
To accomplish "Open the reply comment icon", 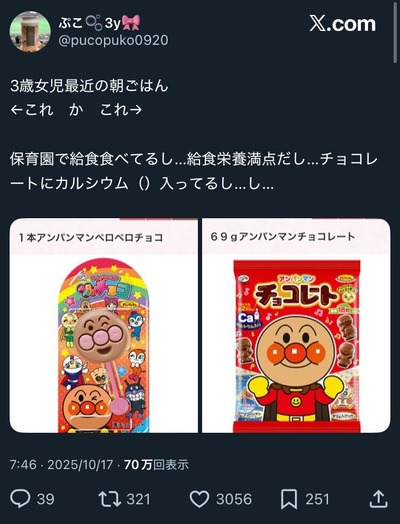I will pos(20,499).
